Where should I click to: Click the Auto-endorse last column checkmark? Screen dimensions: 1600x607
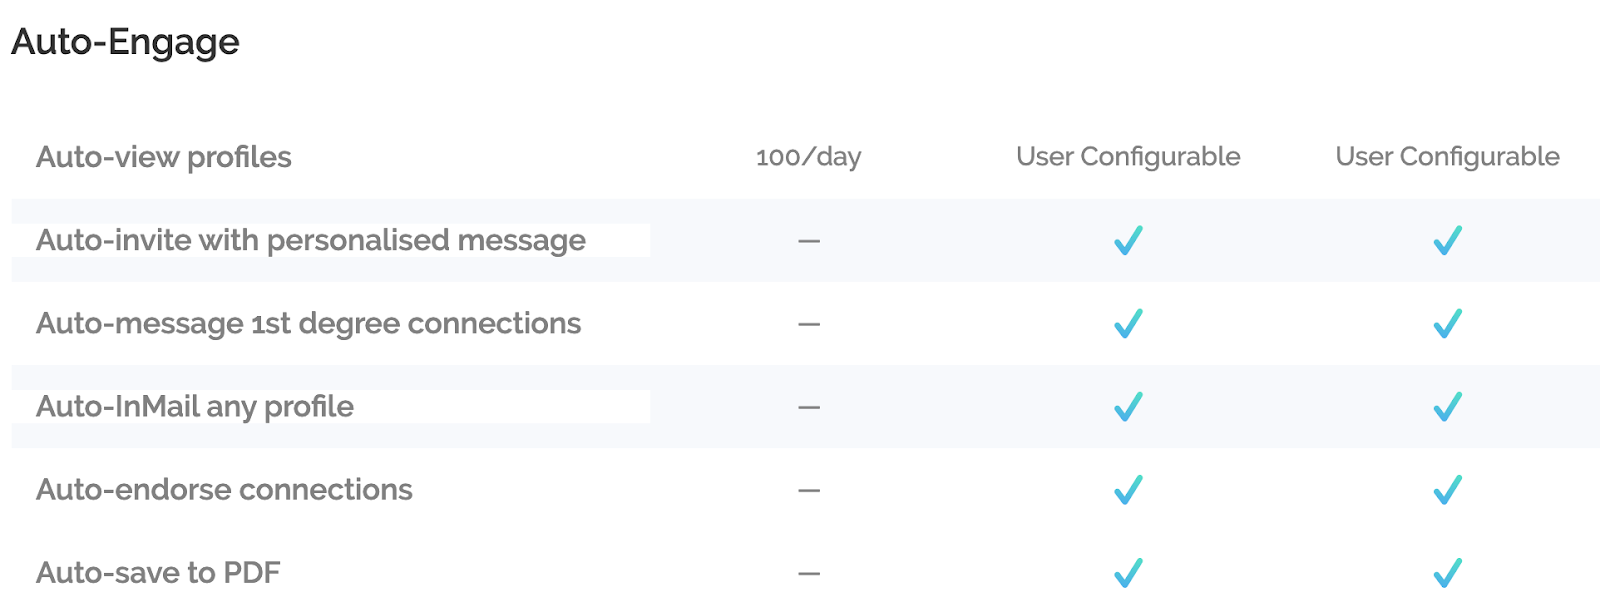click(x=1447, y=489)
